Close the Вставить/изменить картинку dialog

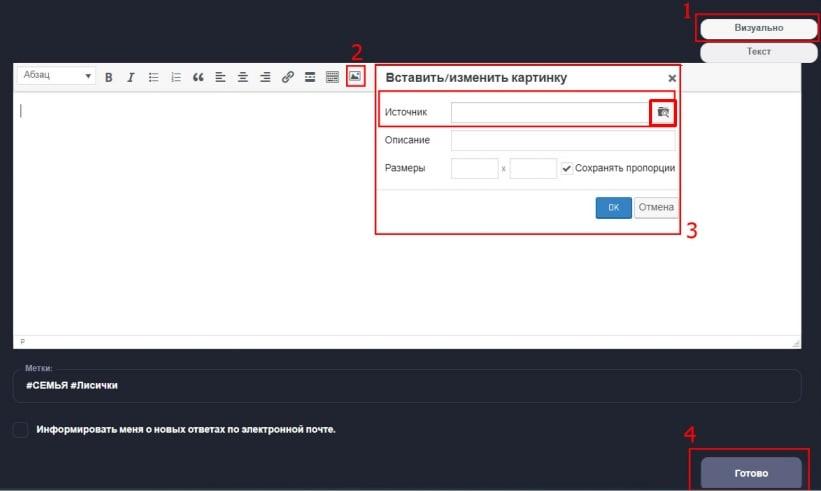671,78
